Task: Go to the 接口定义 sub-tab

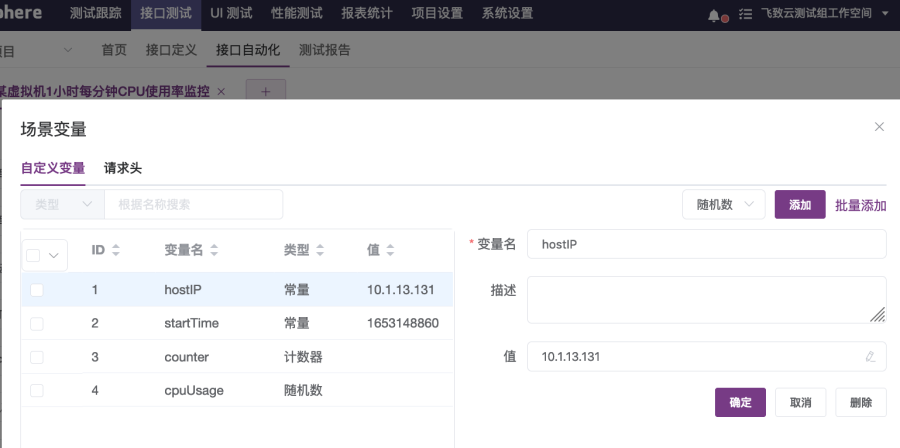Action: [171, 50]
